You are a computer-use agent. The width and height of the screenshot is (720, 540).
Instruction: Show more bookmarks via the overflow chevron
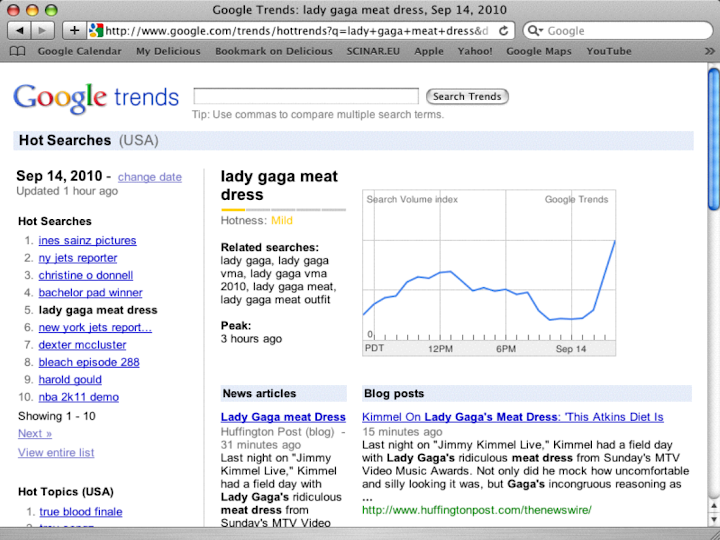tap(705, 51)
